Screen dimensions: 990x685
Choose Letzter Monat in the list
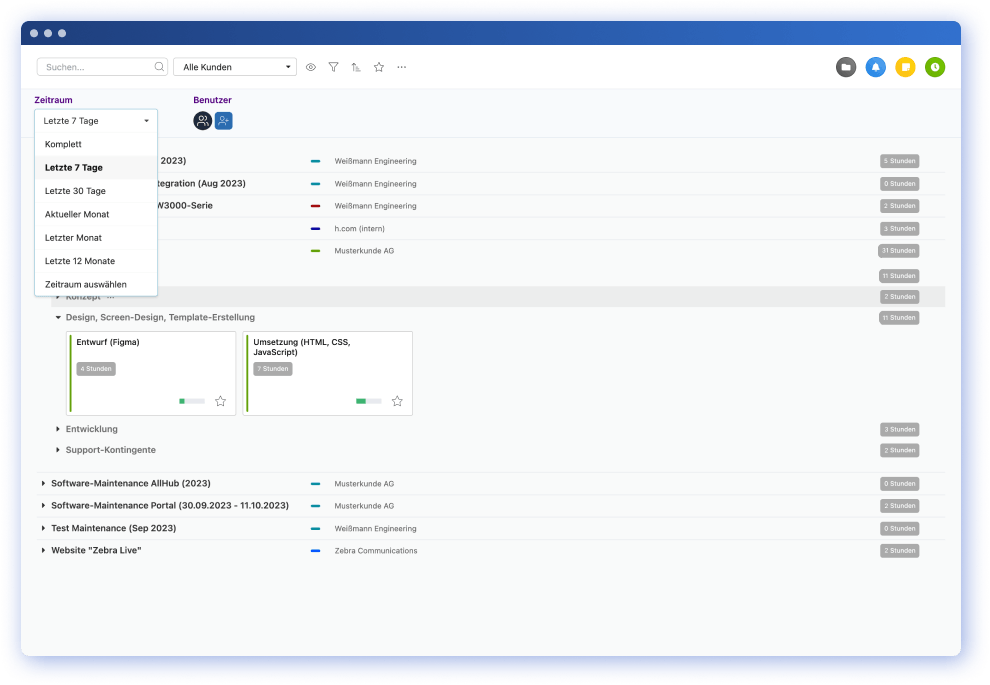(x=96, y=237)
